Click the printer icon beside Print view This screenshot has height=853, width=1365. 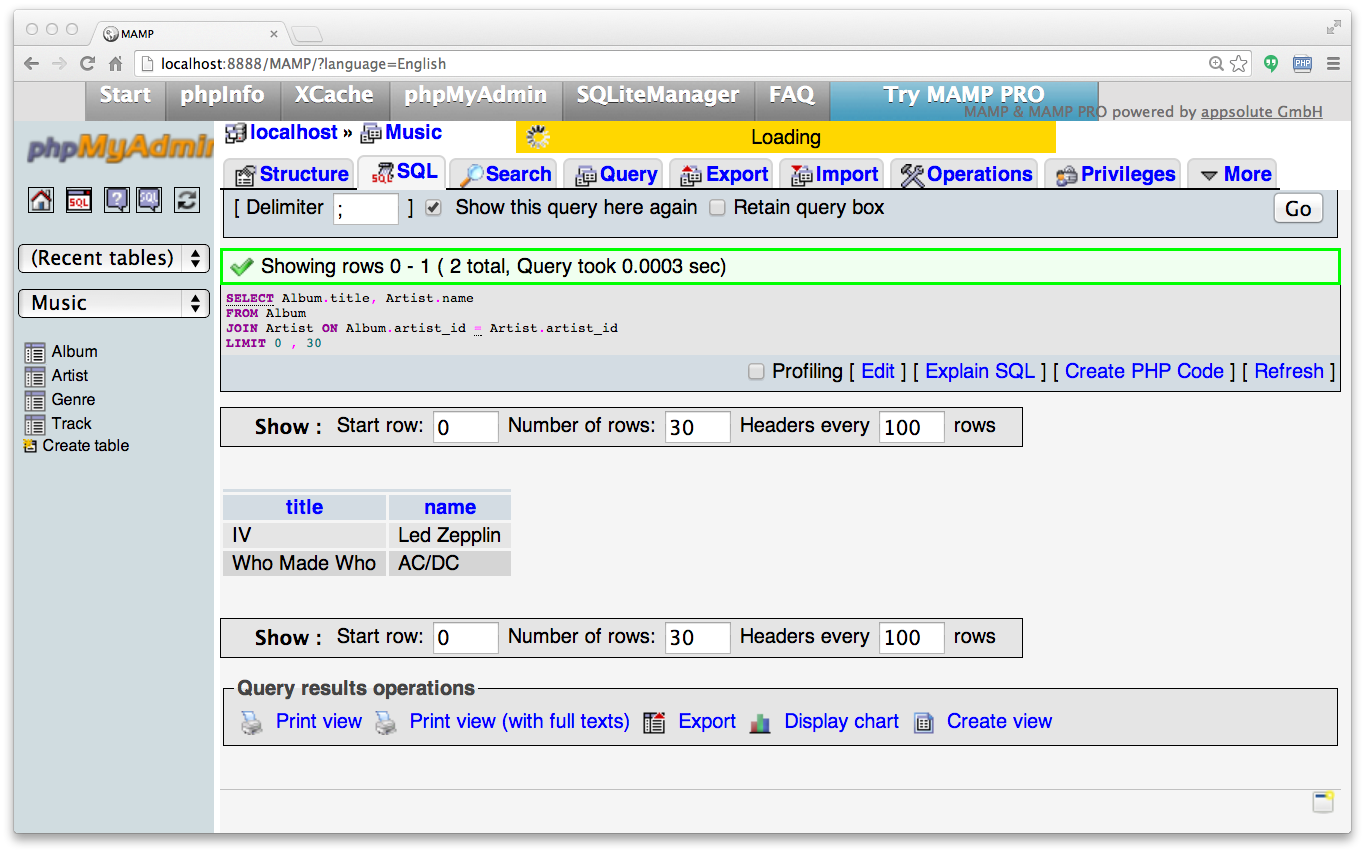pyautogui.click(x=252, y=723)
